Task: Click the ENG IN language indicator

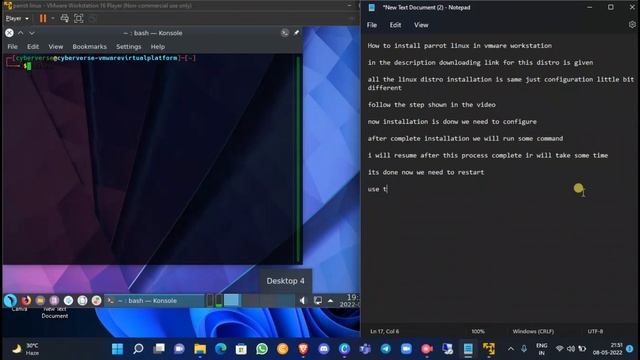Action: pos(542,349)
